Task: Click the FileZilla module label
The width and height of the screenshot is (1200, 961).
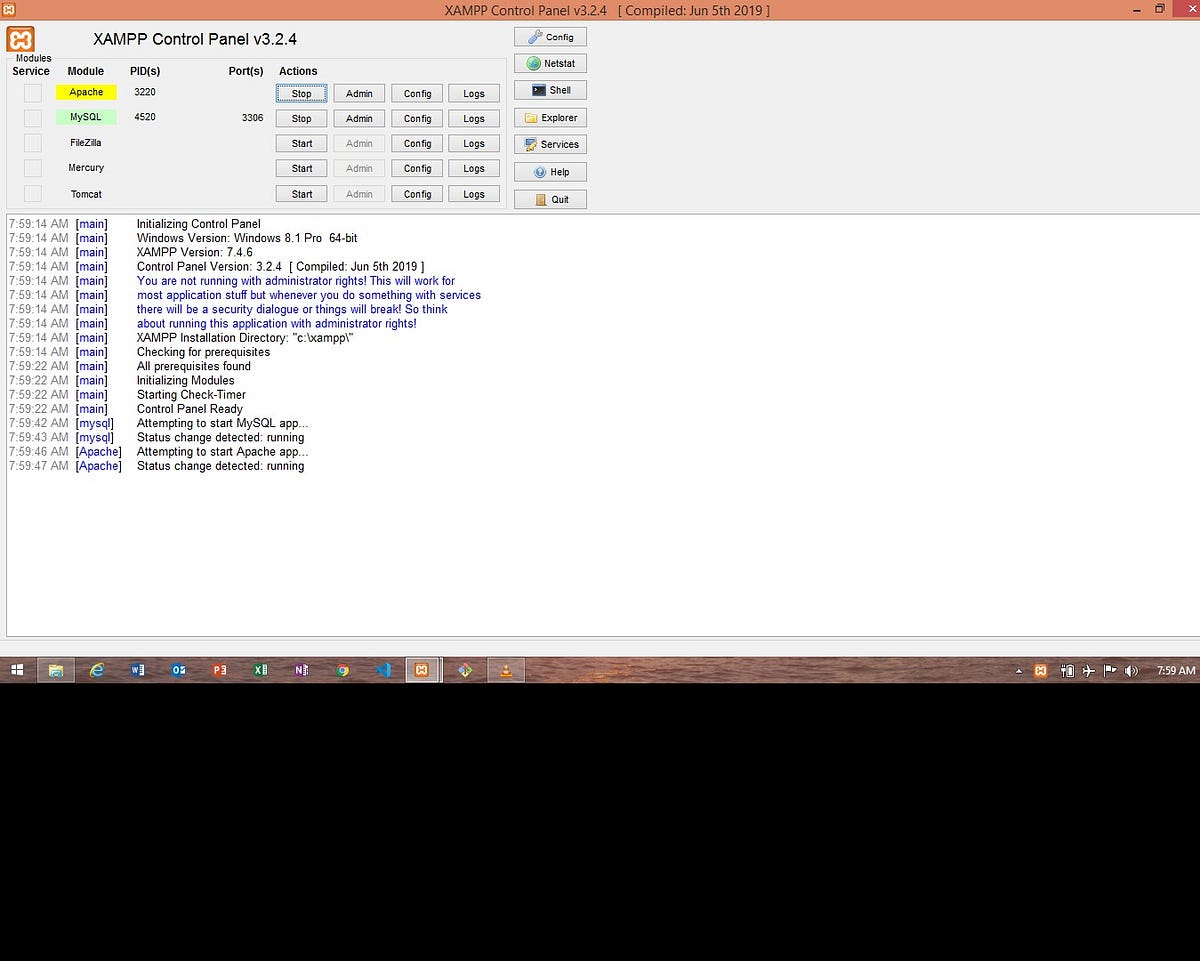Action: pos(86,143)
